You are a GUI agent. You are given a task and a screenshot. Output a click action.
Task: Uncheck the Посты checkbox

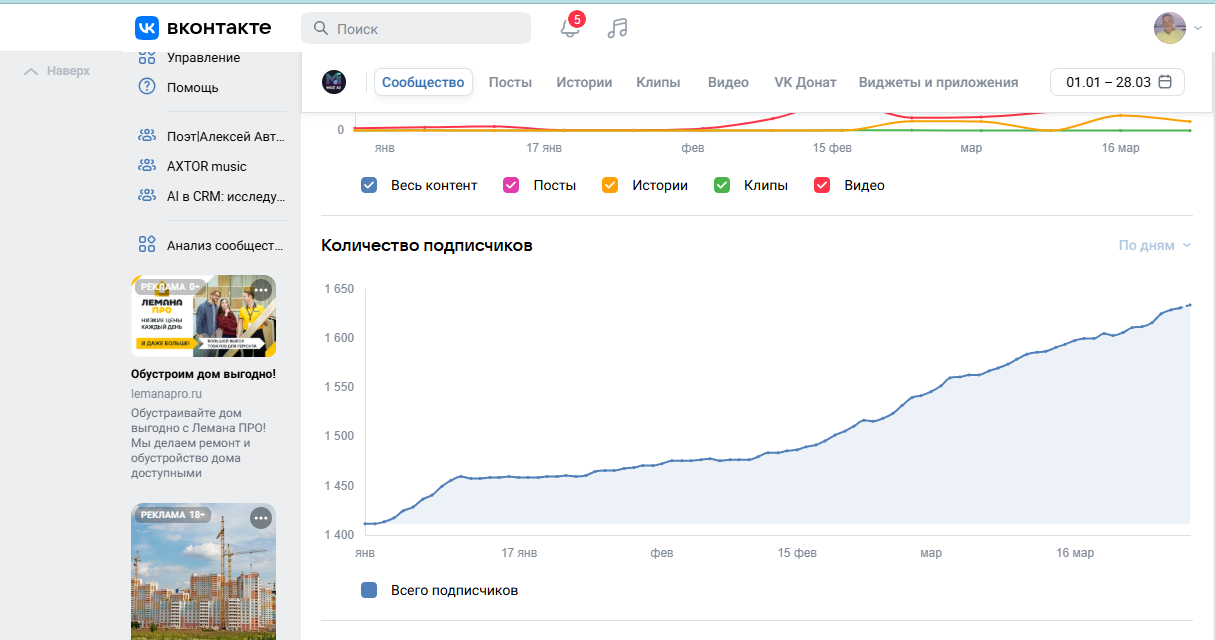tap(511, 185)
